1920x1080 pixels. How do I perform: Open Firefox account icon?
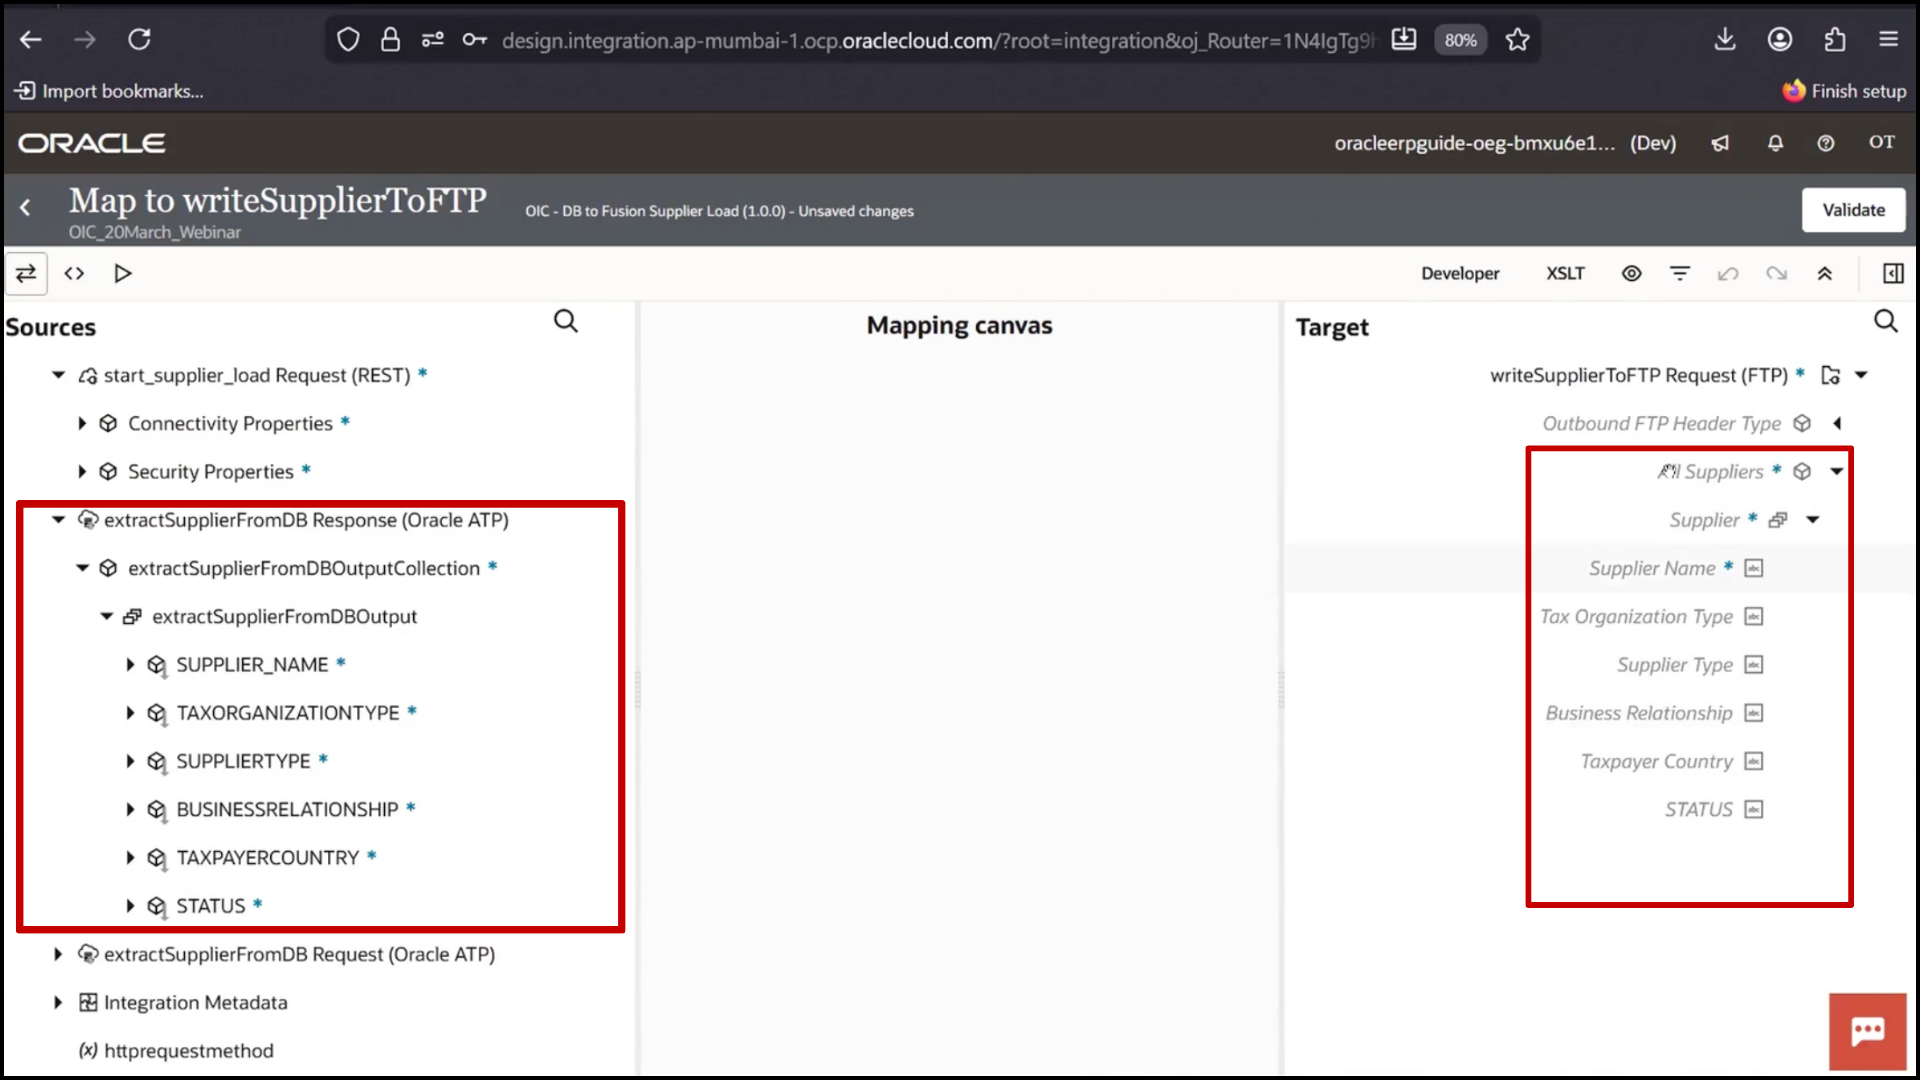[x=1780, y=40]
